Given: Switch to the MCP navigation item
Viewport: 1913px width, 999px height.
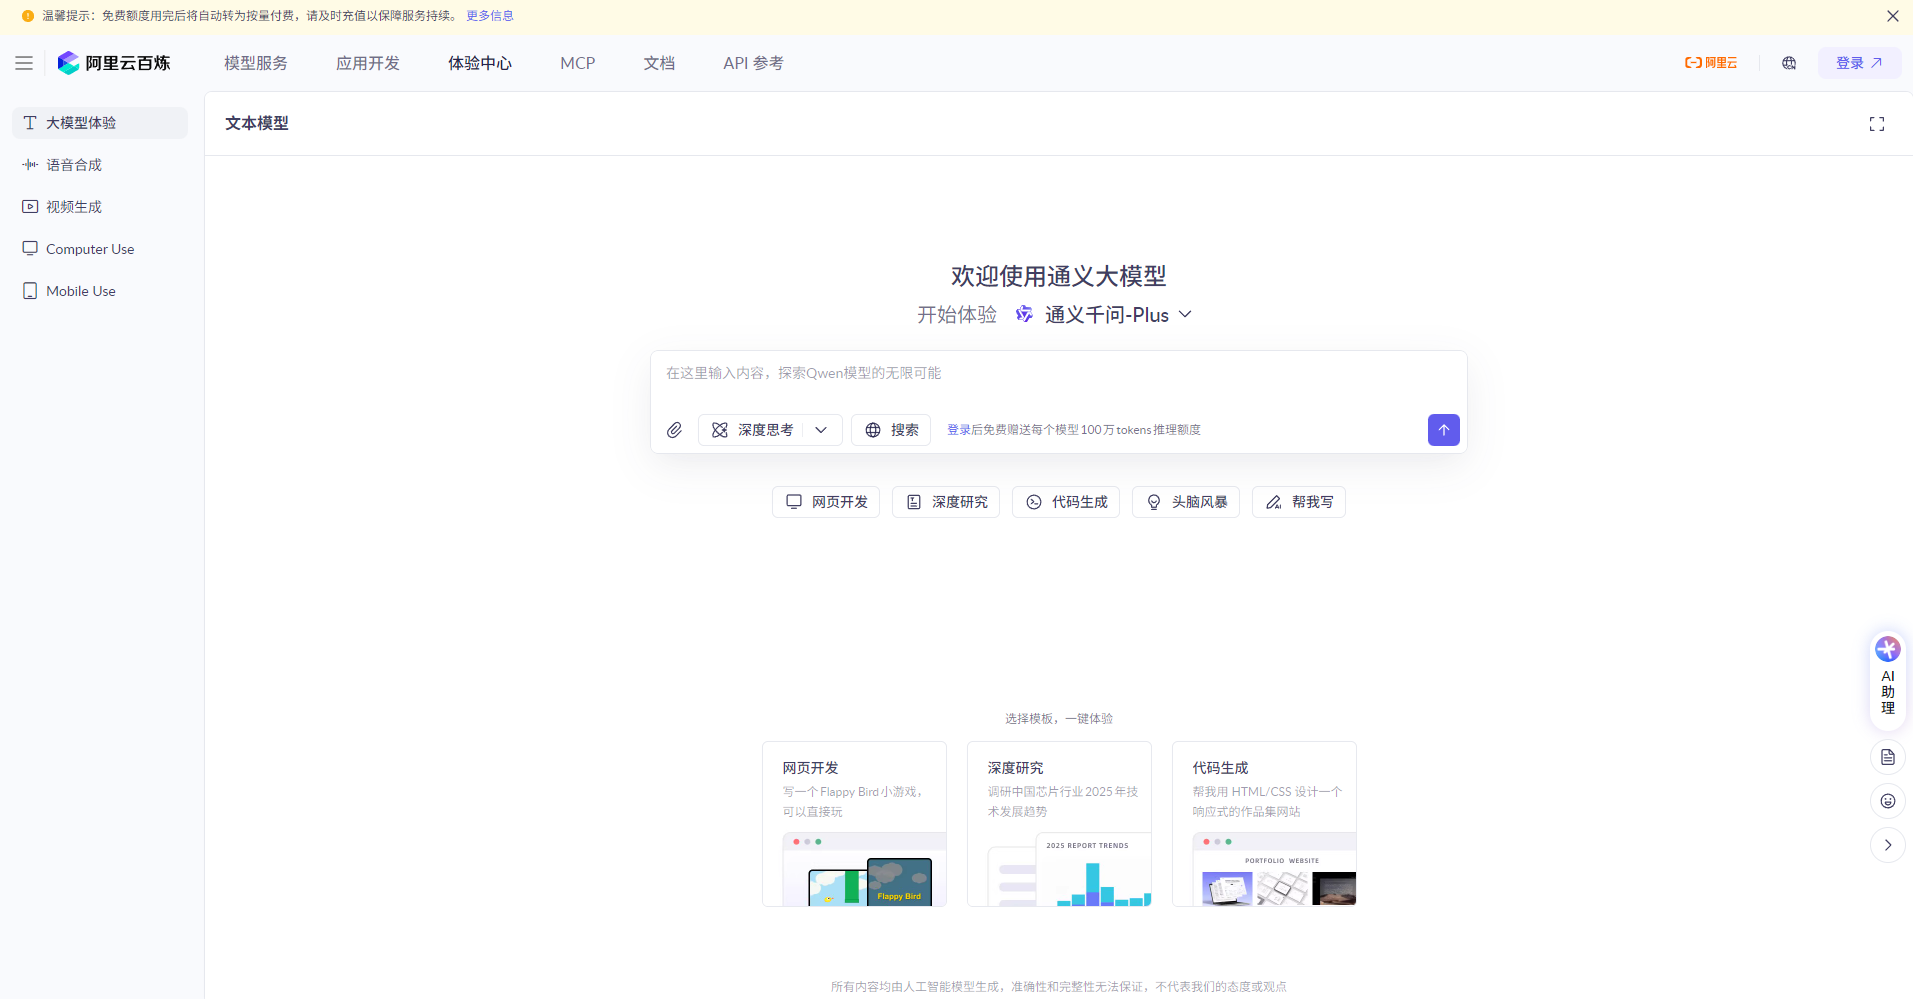Looking at the screenshot, I should [x=577, y=62].
